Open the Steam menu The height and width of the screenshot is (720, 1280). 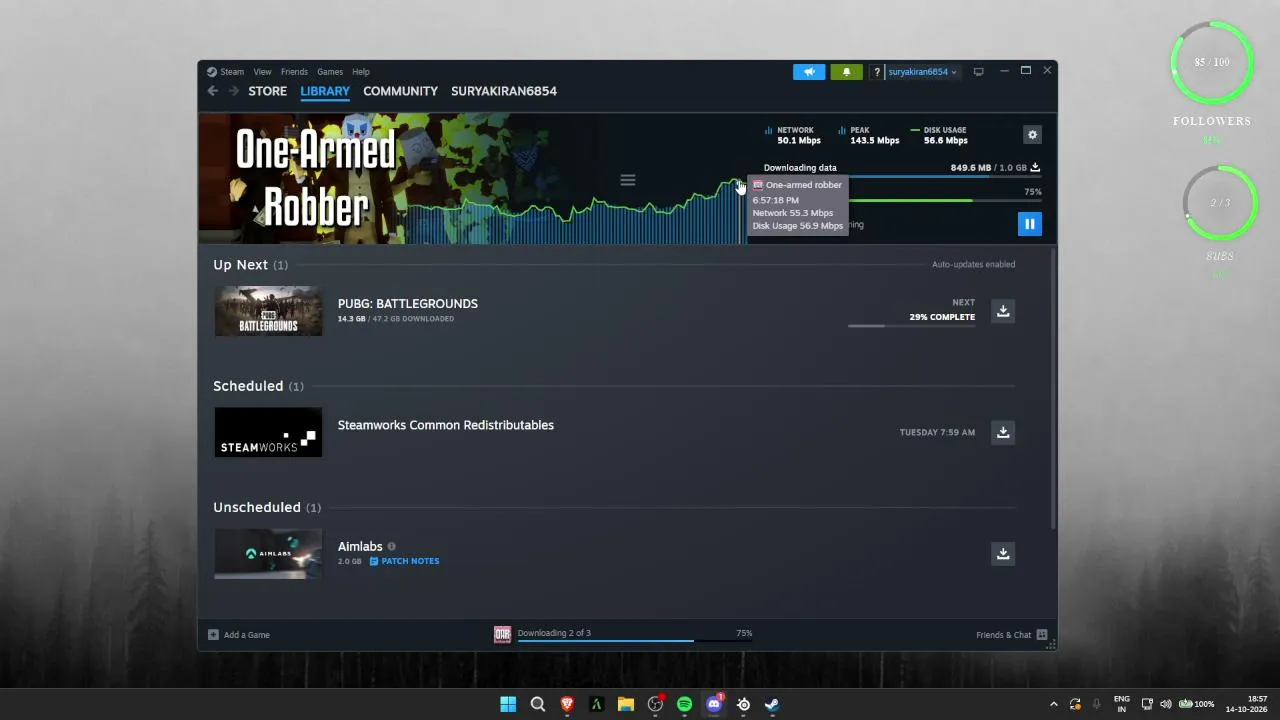pyautogui.click(x=232, y=72)
